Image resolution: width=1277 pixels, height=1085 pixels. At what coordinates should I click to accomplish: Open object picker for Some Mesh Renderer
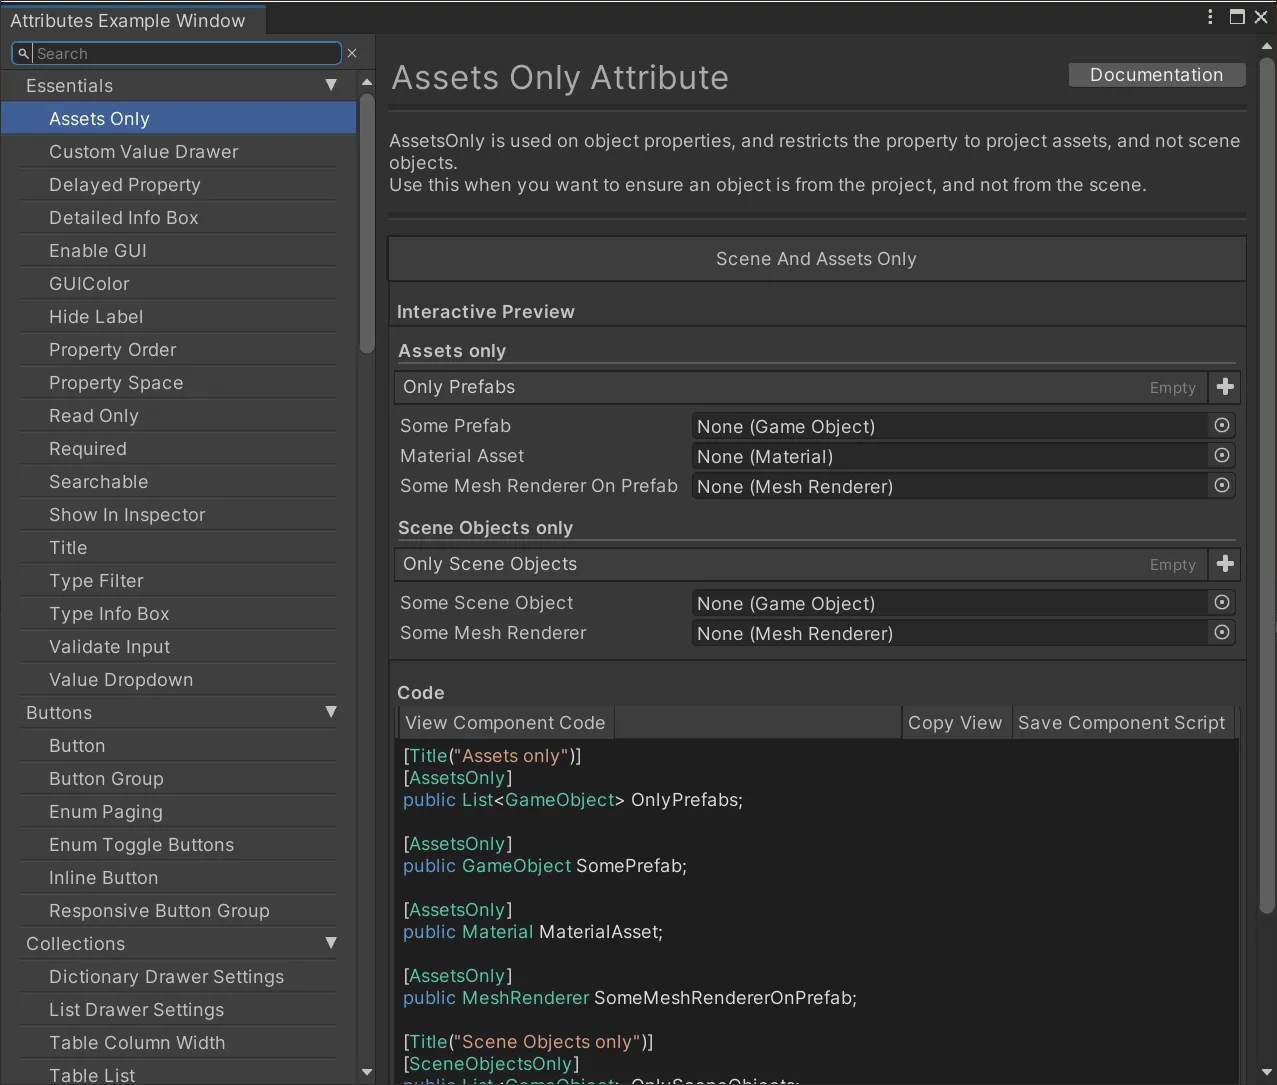click(1222, 633)
